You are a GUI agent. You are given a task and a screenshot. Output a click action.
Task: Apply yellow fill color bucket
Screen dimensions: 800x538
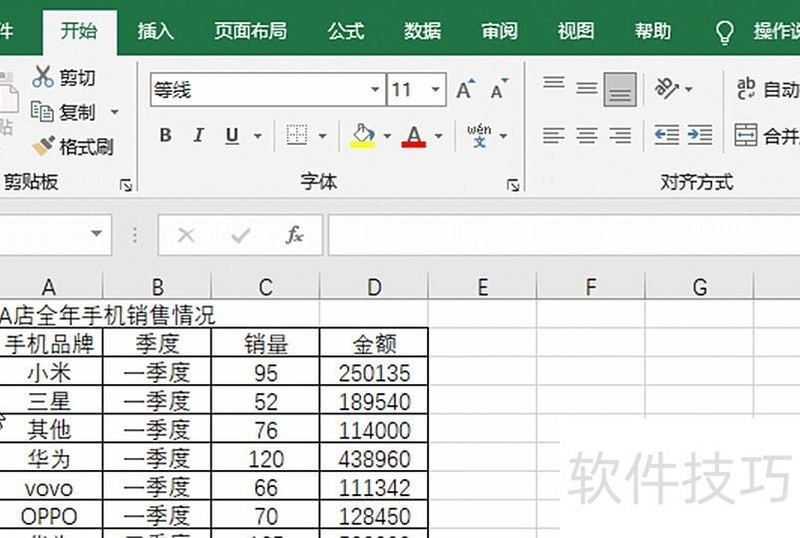click(363, 136)
